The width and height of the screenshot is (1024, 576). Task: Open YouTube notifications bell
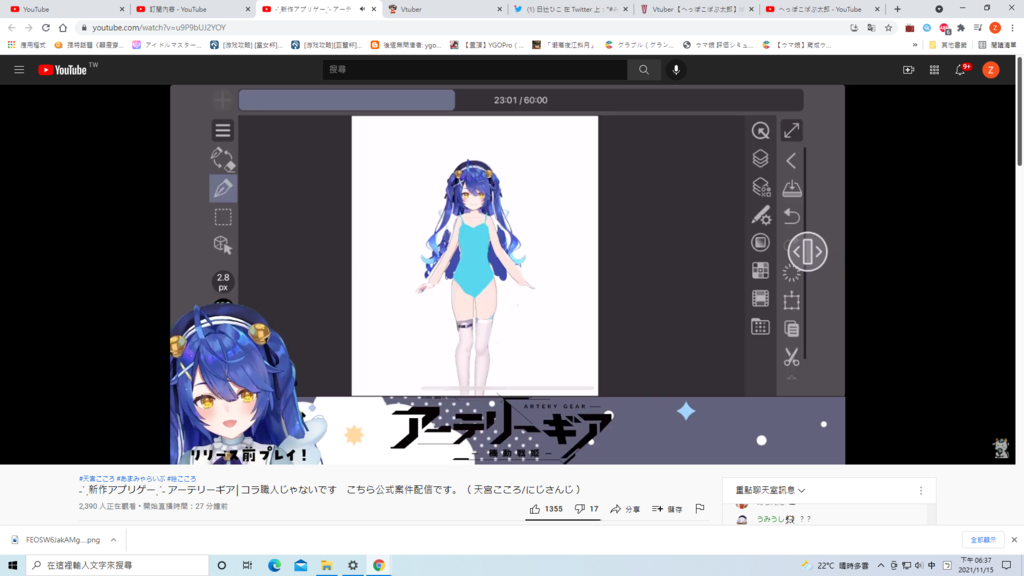click(x=961, y=70)
